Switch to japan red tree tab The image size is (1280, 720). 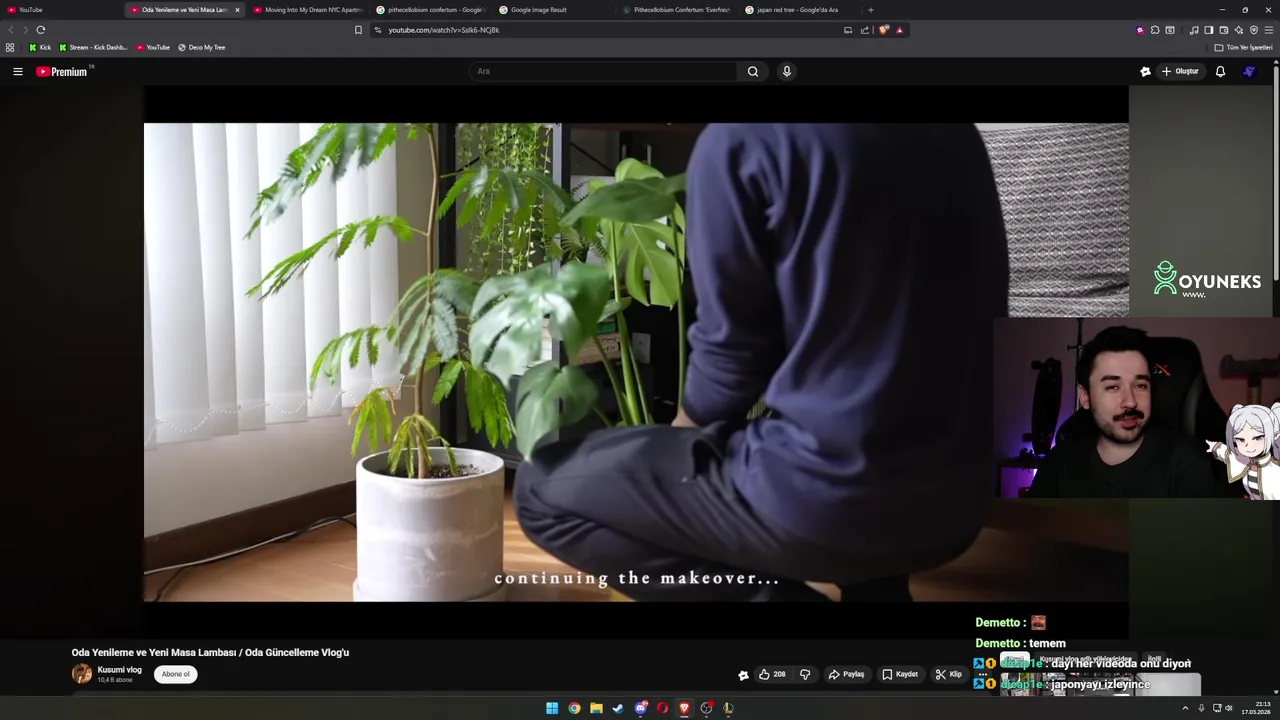800,10
